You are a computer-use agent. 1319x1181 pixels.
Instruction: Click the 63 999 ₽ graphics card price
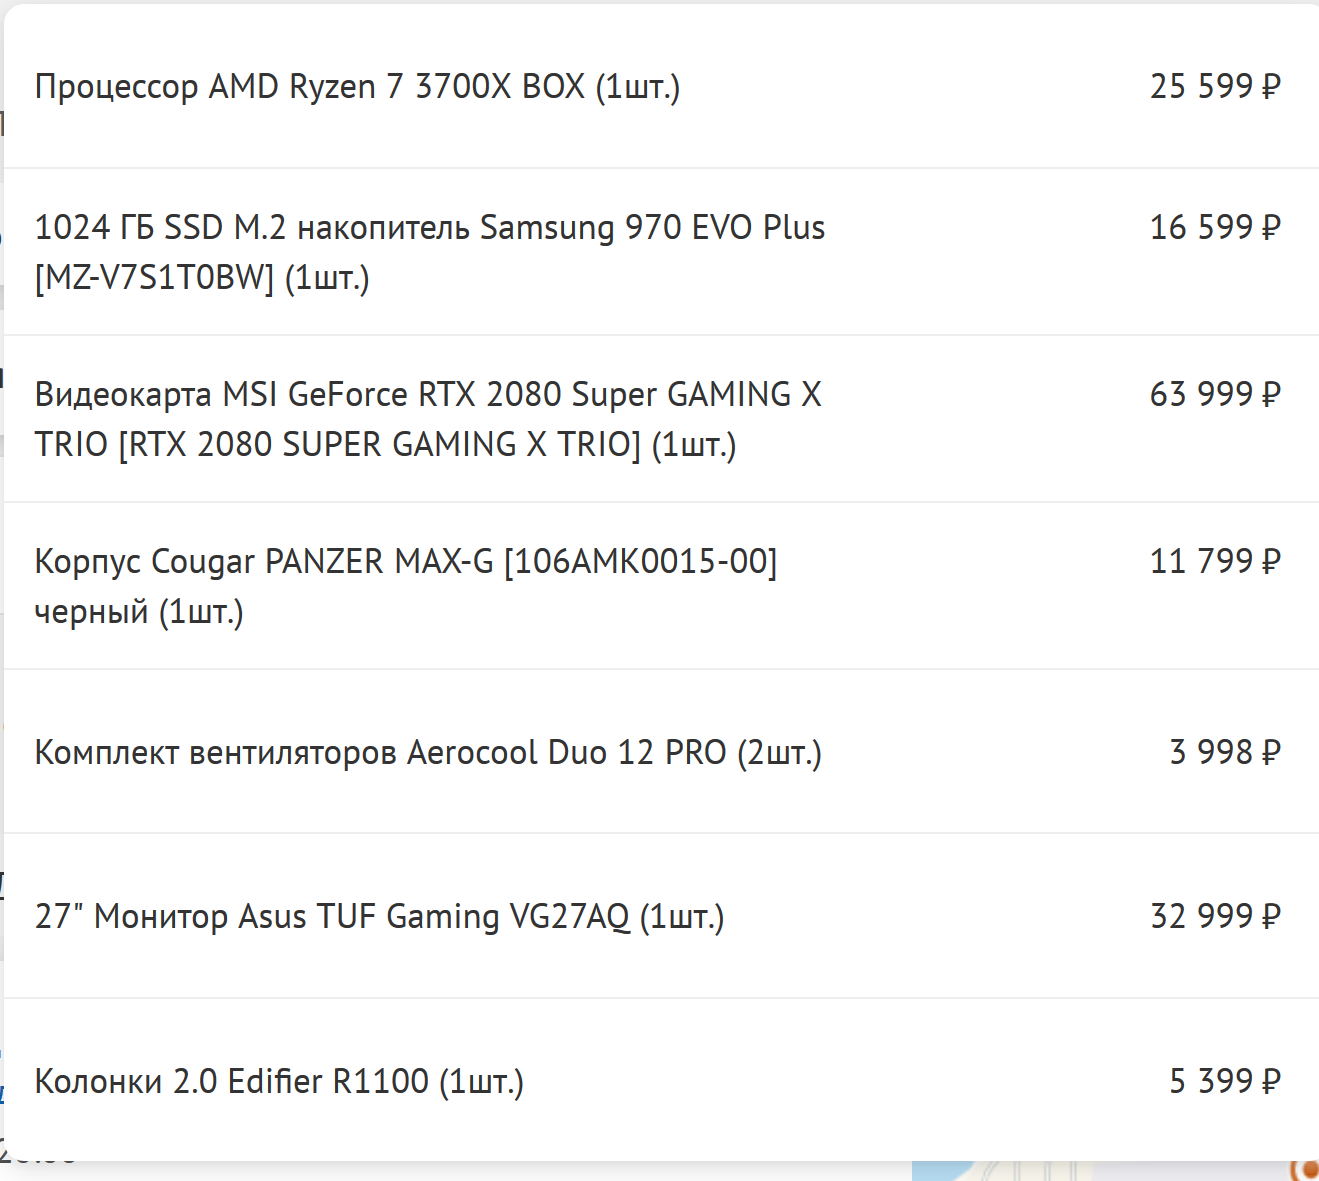[1214, 395]
